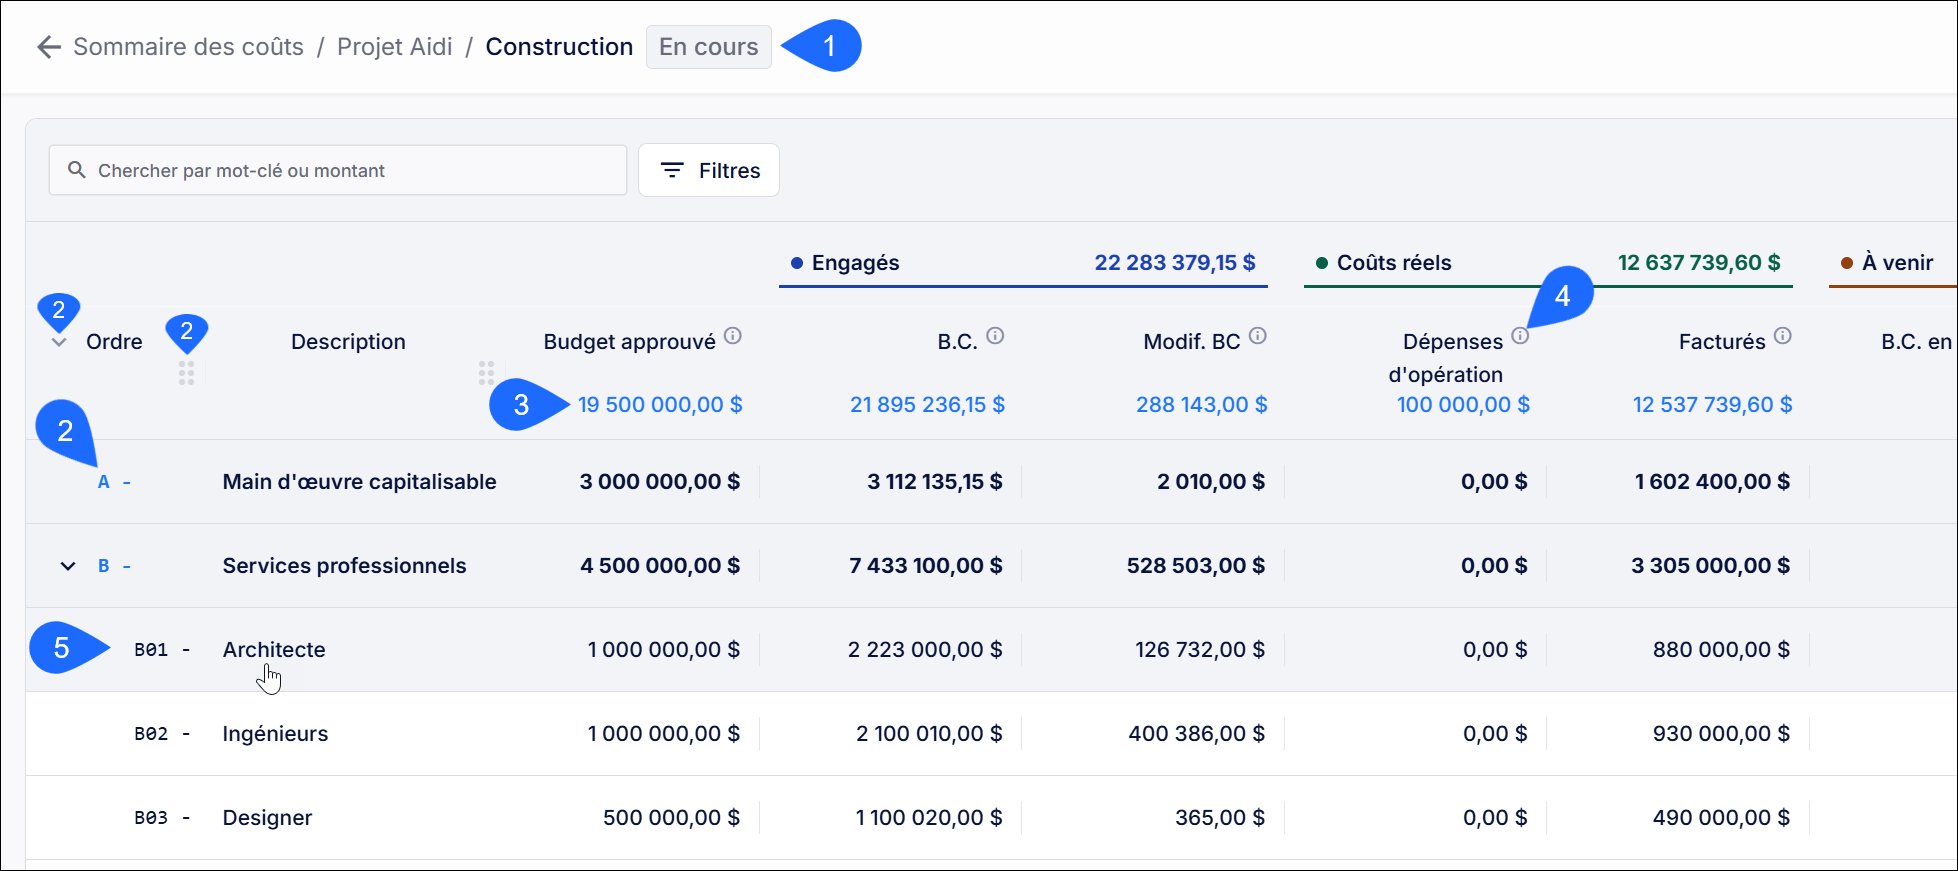Collapse all rows via Ordre chevron
Viewport: 1958px width, 871px height.
59,342
